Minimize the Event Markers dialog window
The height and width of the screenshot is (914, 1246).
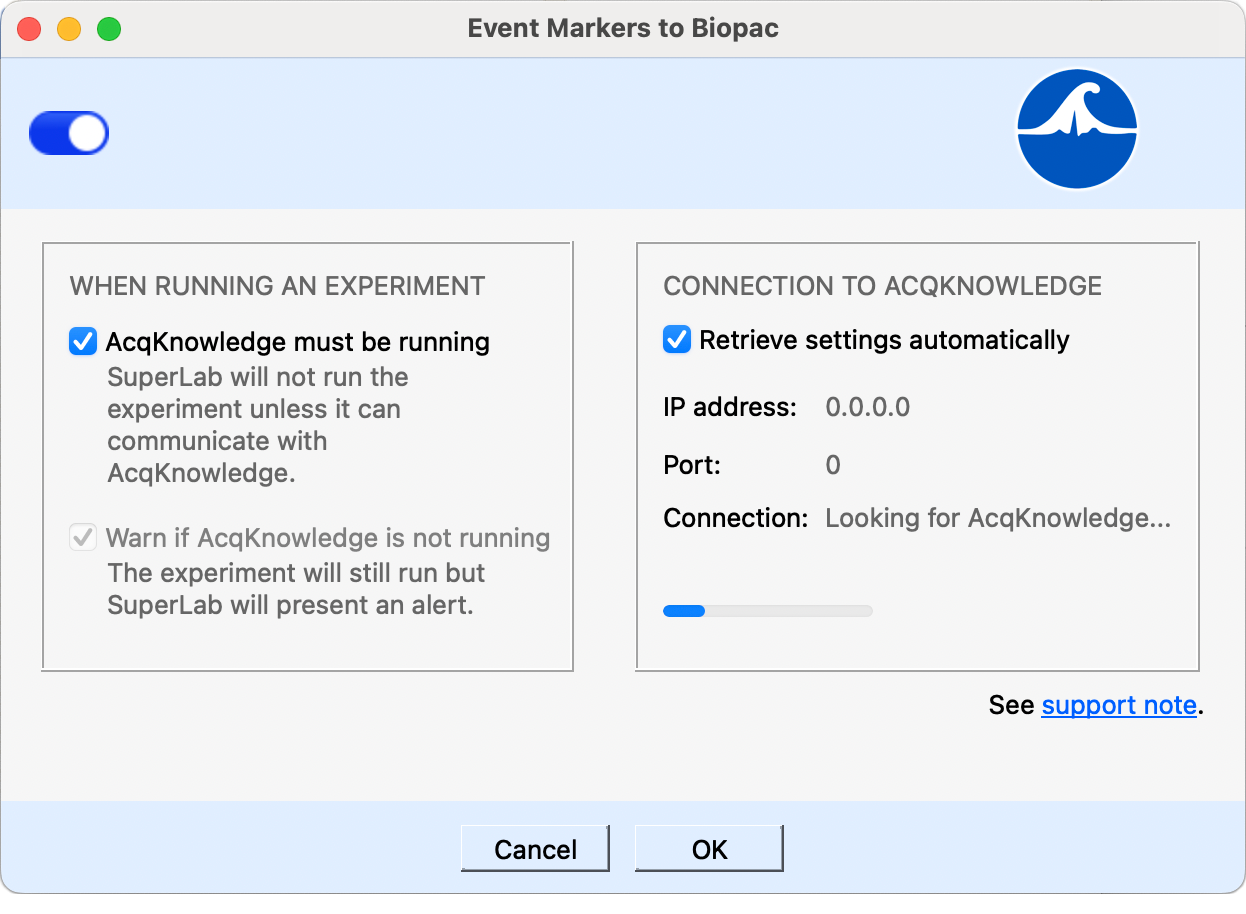[x=69, y=30]
